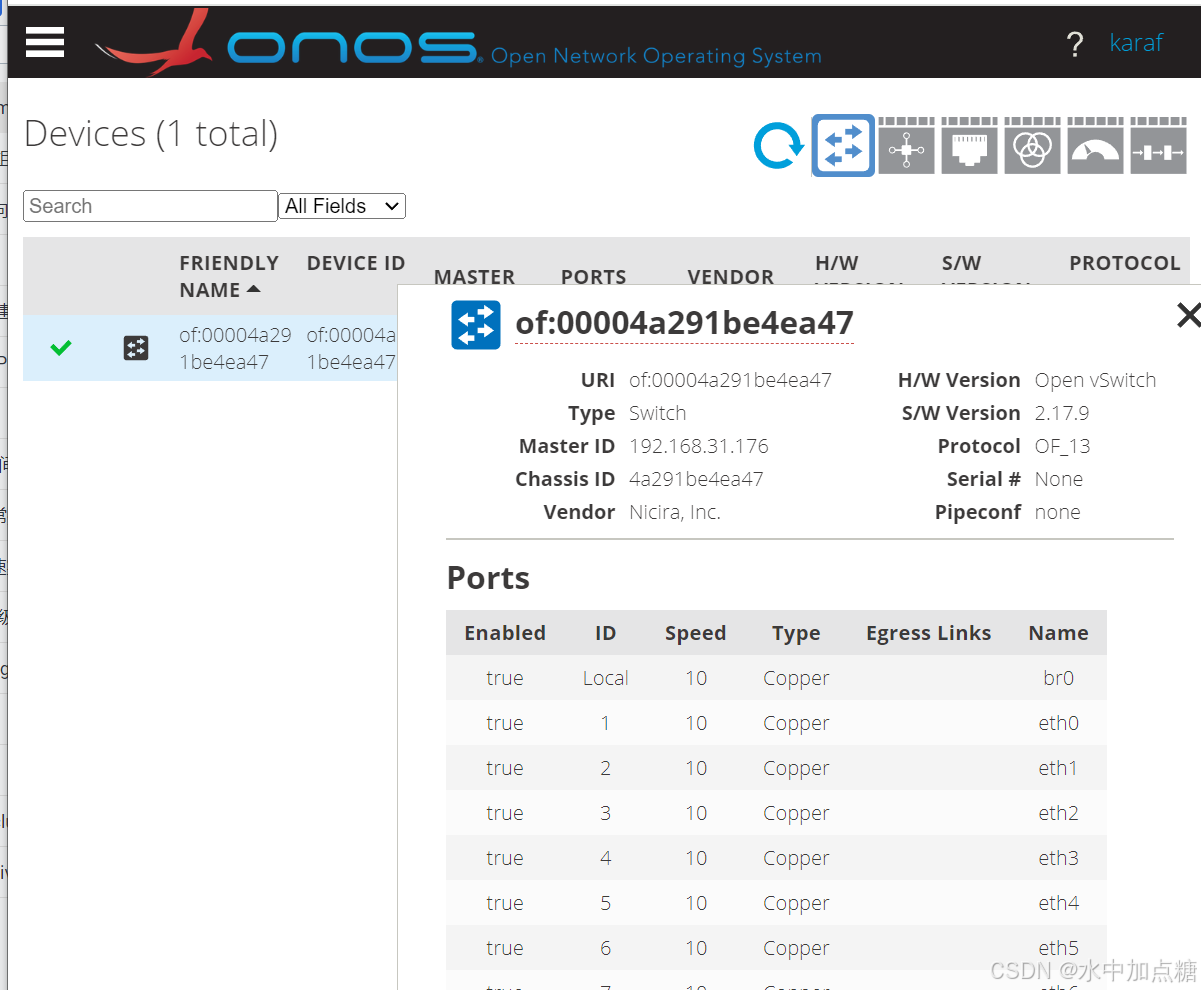Click inside the Search input field
The width and height of the screenshot is (1201, 990).
[x=150, y=206]
